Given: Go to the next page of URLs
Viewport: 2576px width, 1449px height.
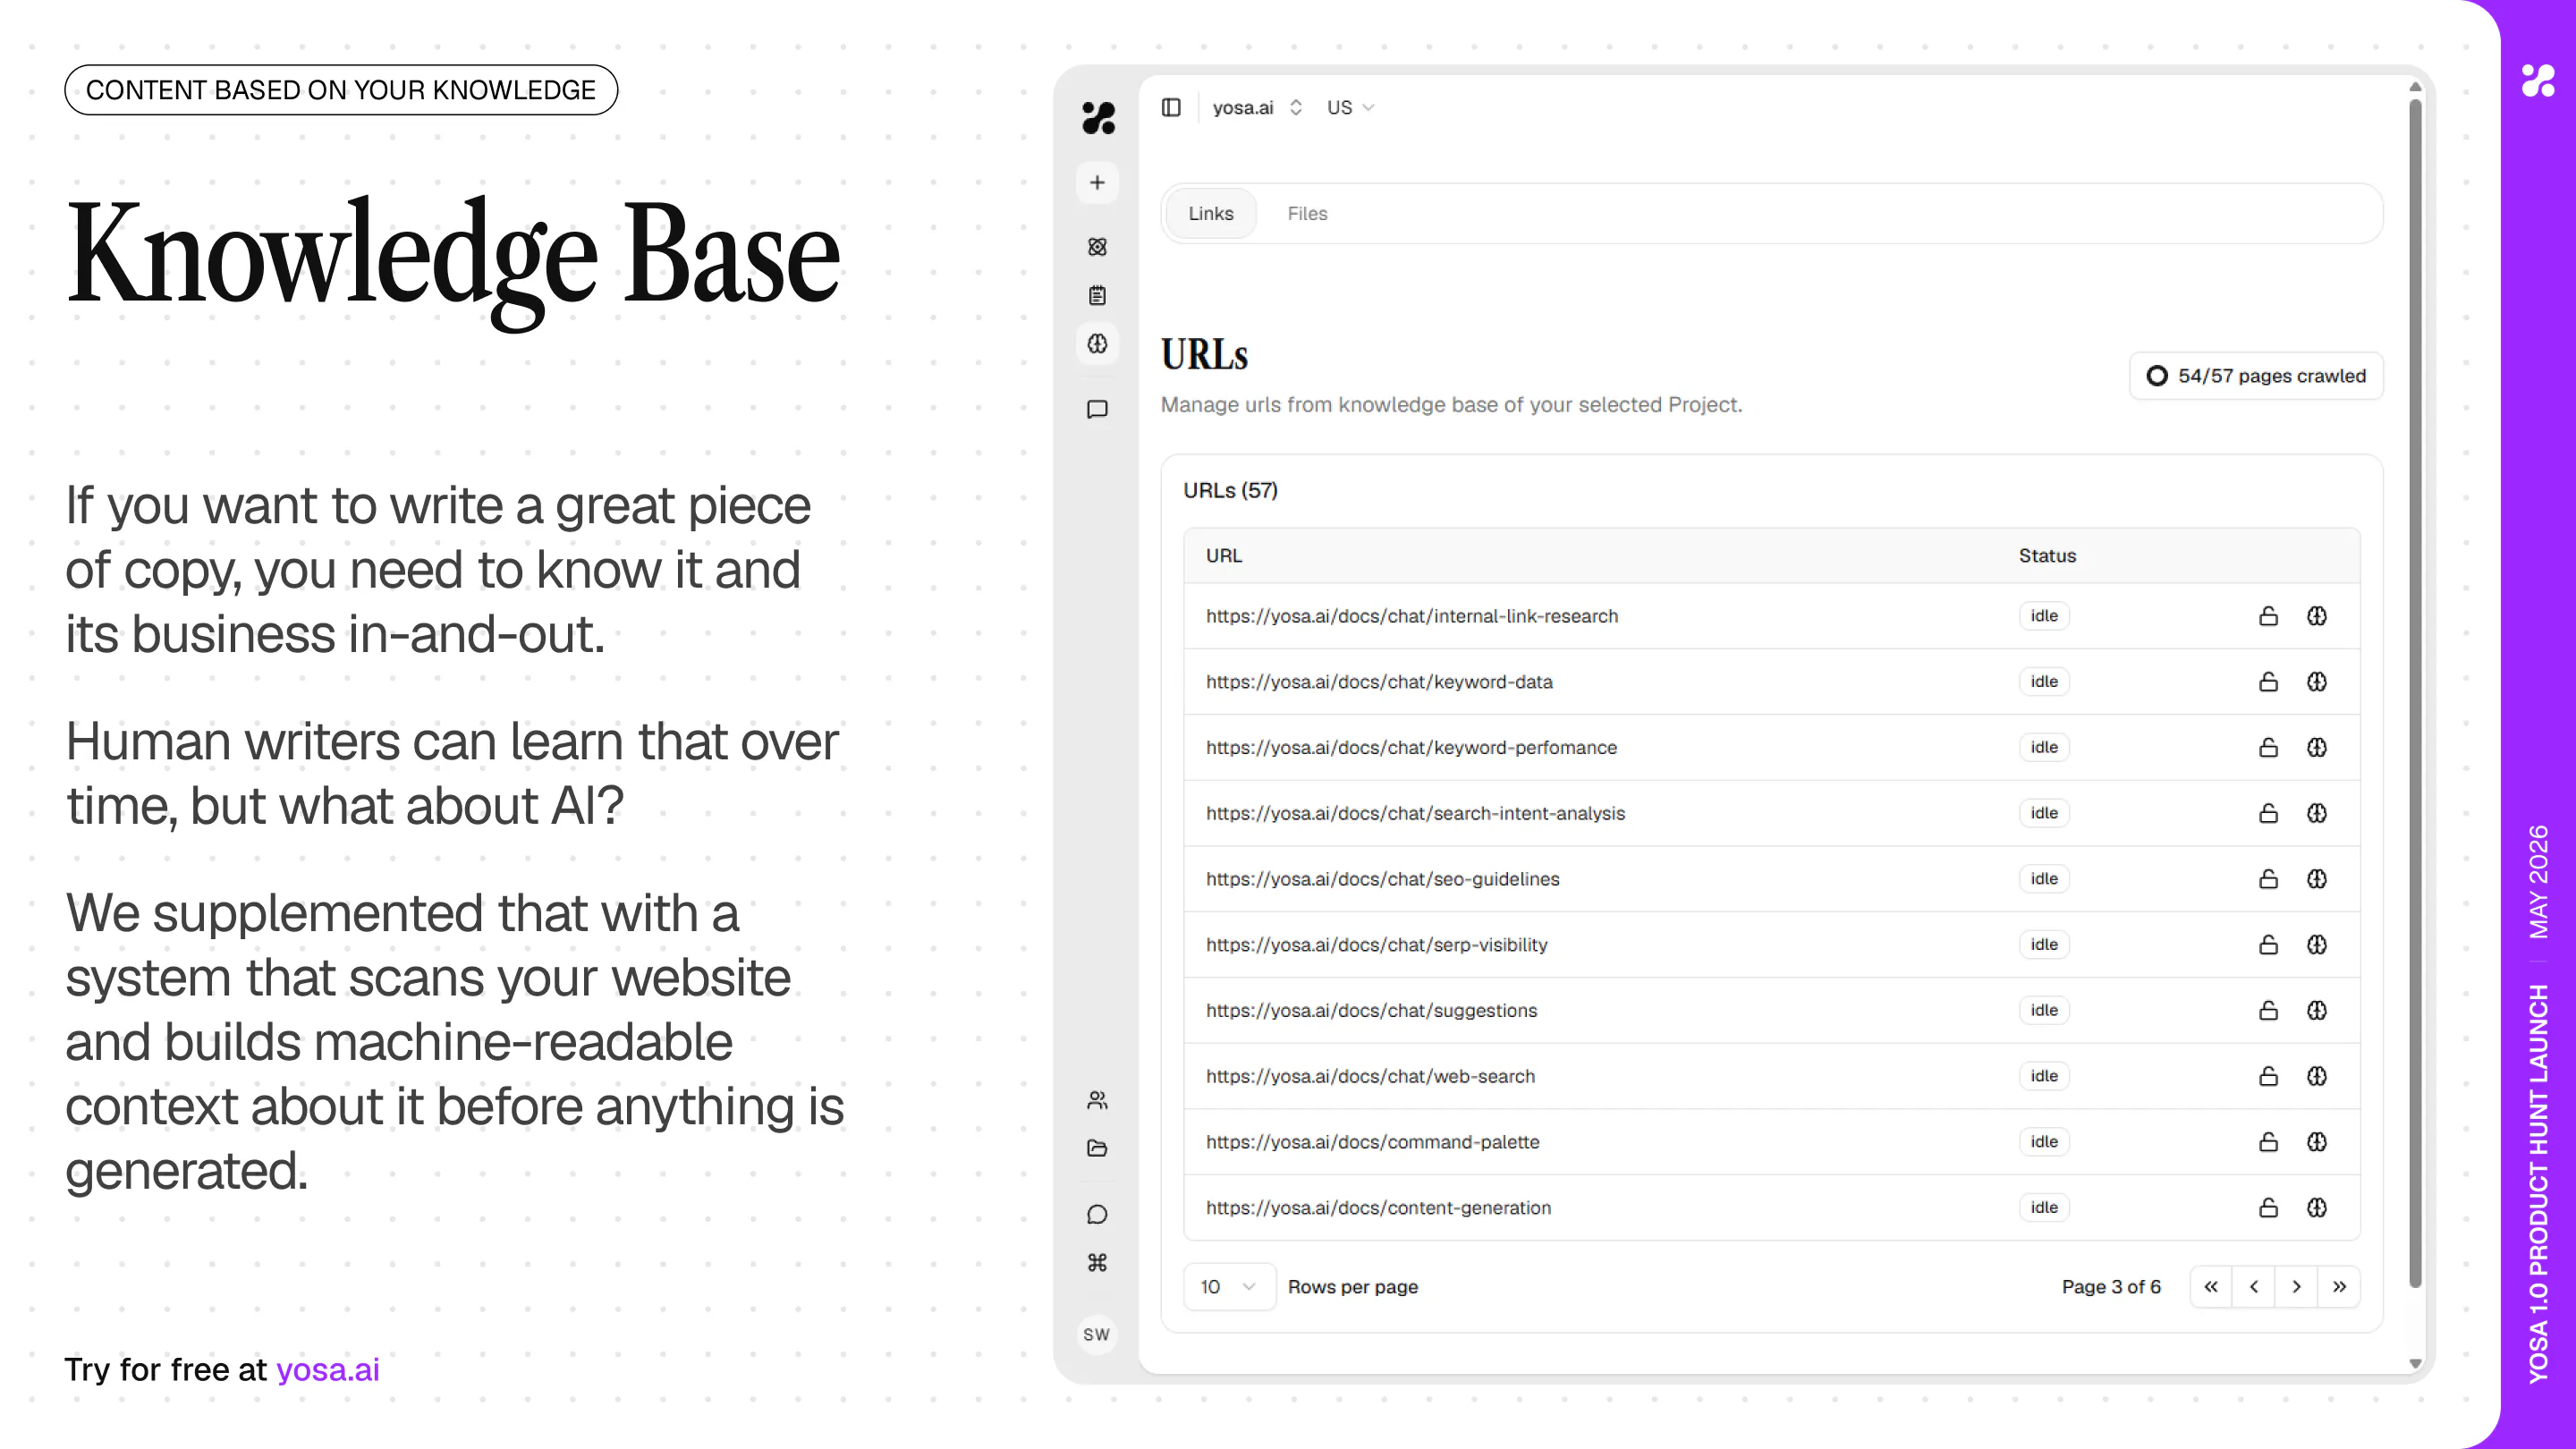Looking at the screenshot, I should [2296, 1287].
